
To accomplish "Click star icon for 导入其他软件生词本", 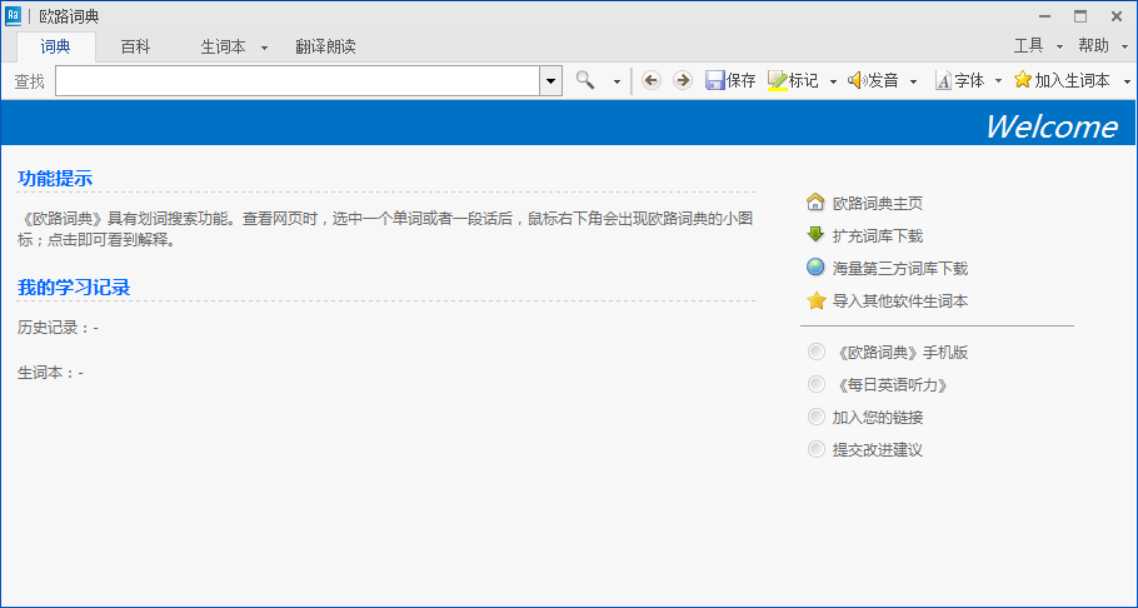I will click(816, 300).
